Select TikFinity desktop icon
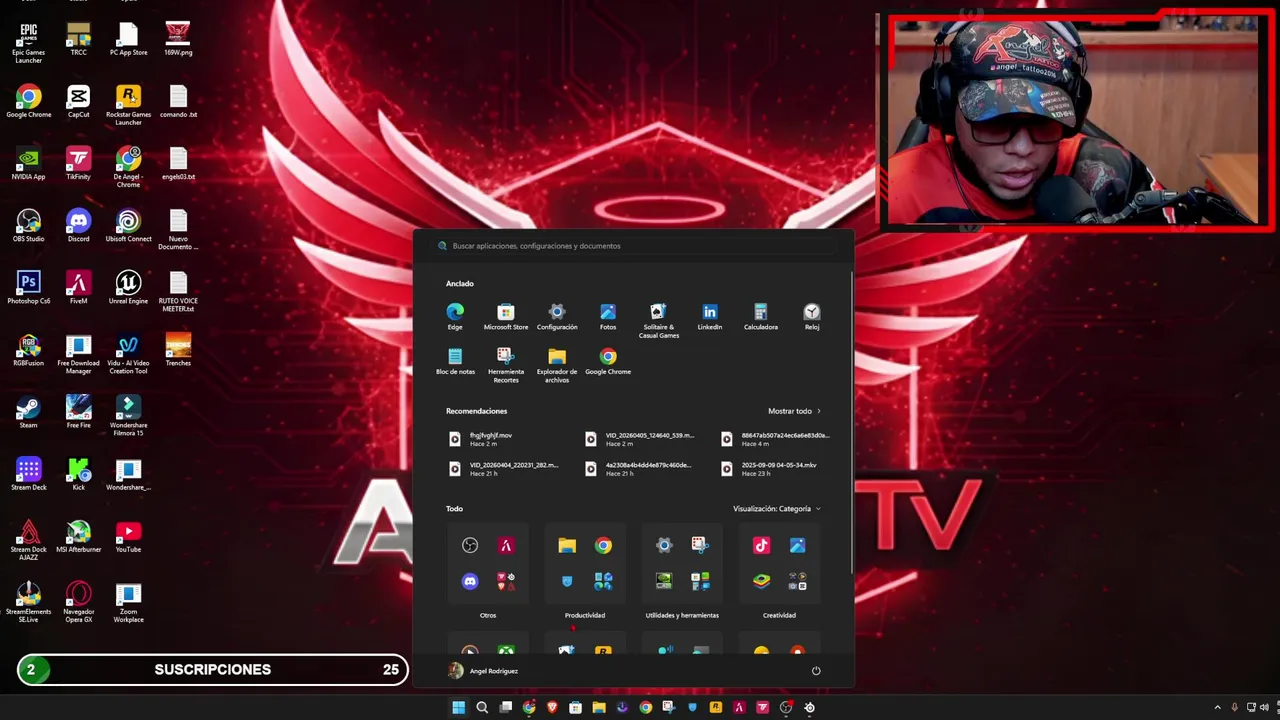The height and width of the screenshot is (720, 1280). (78, 164)
